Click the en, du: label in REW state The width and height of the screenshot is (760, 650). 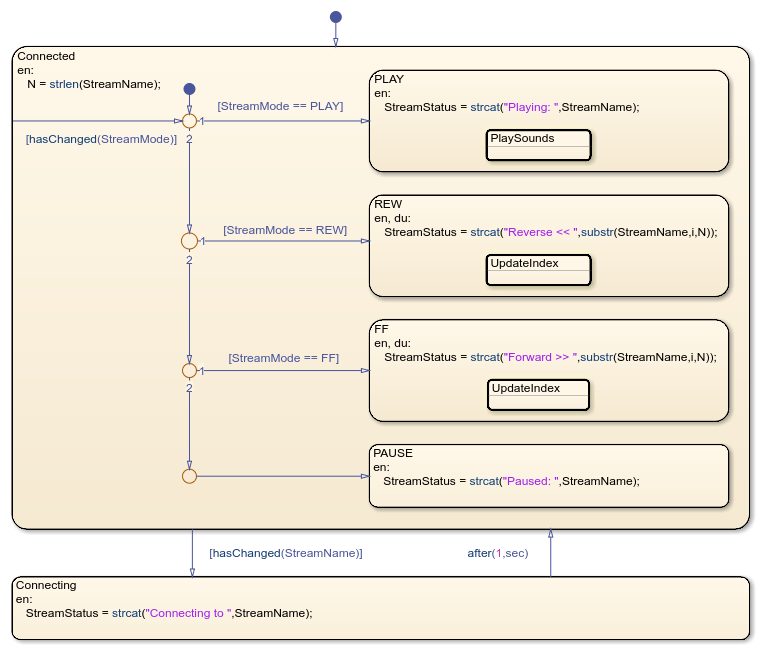392,218
